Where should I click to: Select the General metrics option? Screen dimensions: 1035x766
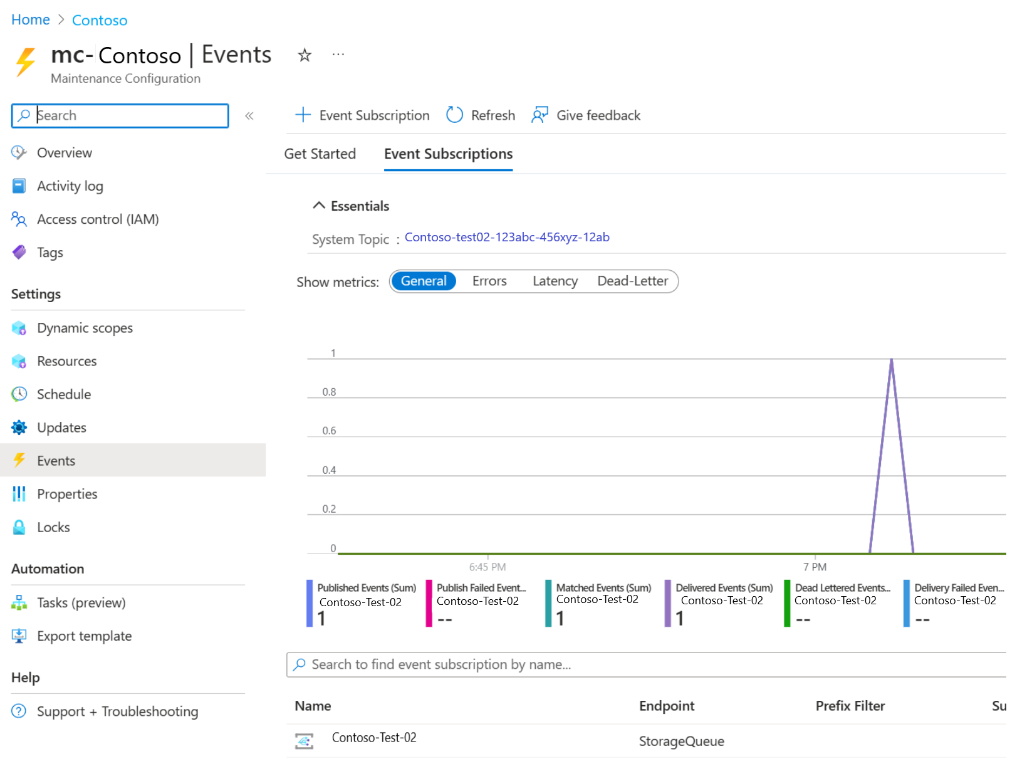(423, 281)
